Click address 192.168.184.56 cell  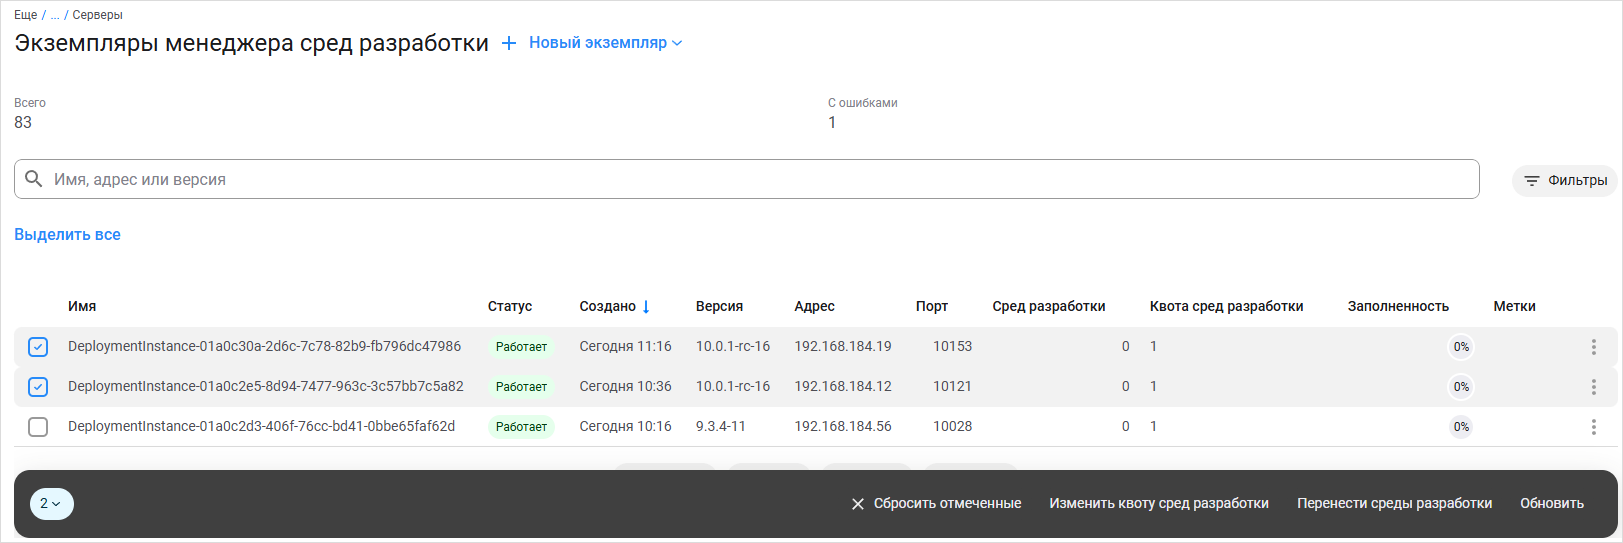843,426
